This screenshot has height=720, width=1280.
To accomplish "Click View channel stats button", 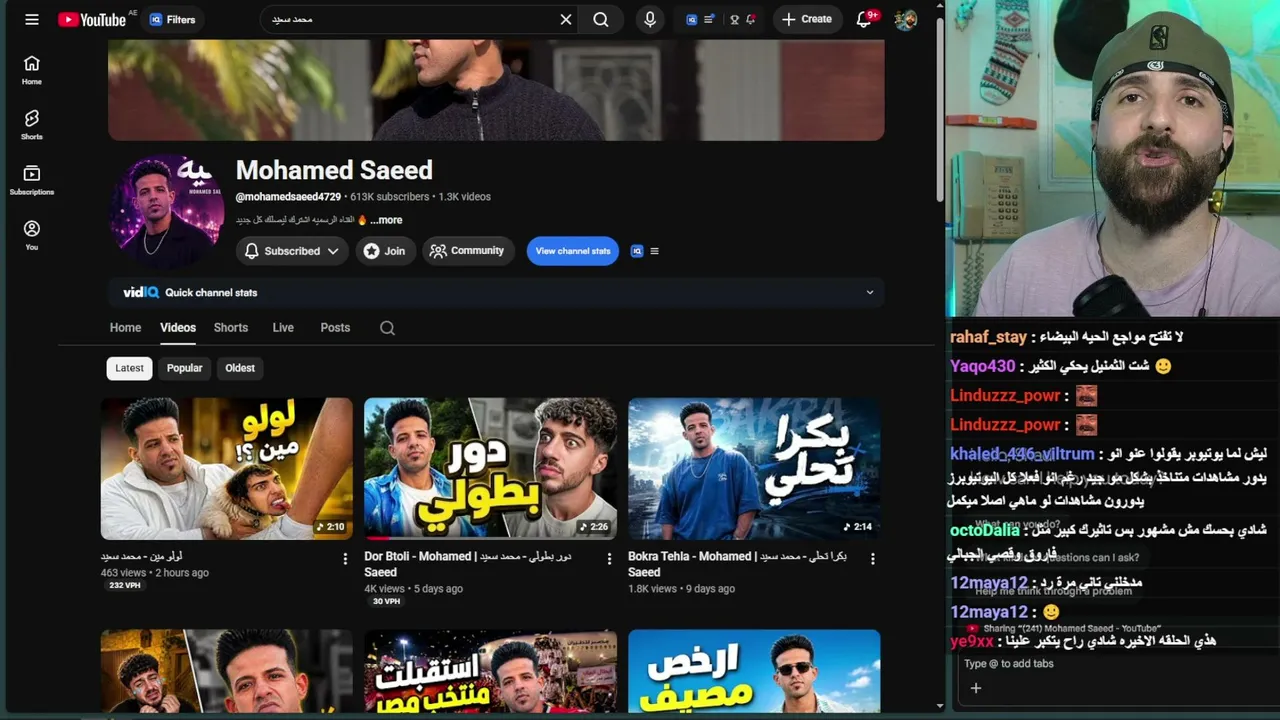I will pos(573,251).
